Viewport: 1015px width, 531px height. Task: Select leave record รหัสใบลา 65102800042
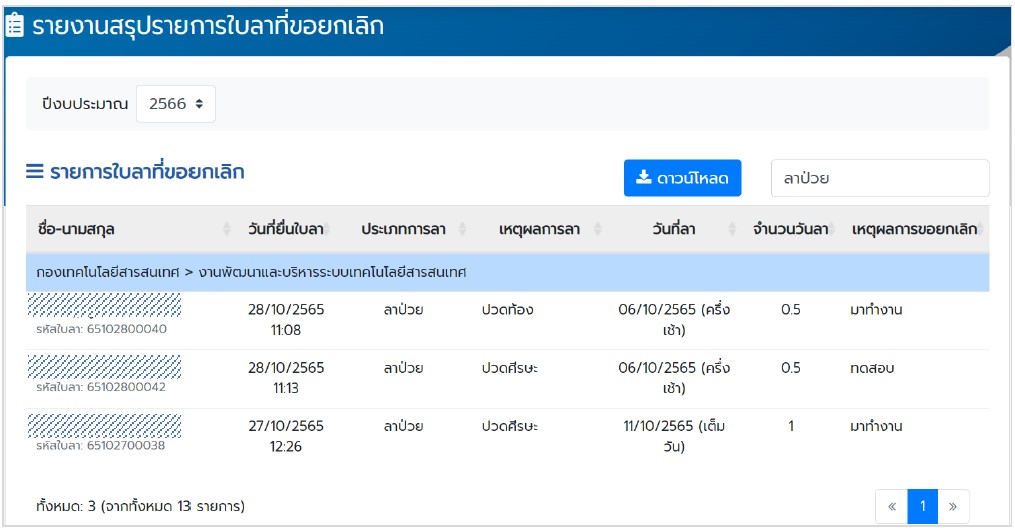(x=102, y=387)
